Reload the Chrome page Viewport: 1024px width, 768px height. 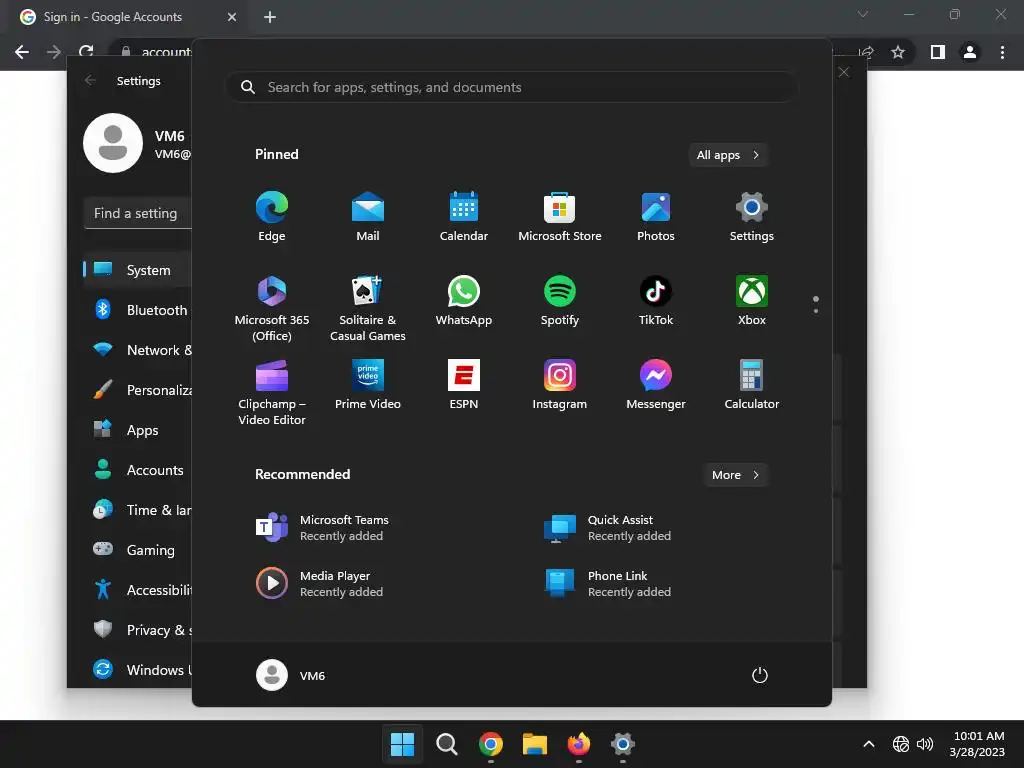tap(86, 52)
